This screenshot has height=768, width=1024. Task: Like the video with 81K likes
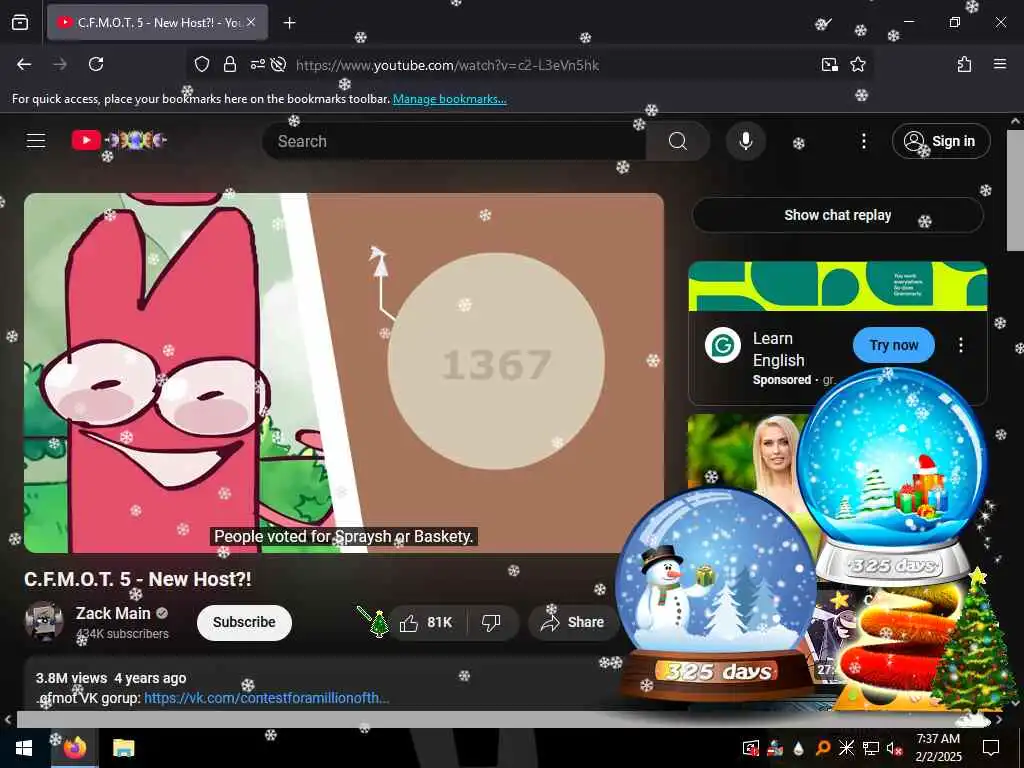coord(428,622)
